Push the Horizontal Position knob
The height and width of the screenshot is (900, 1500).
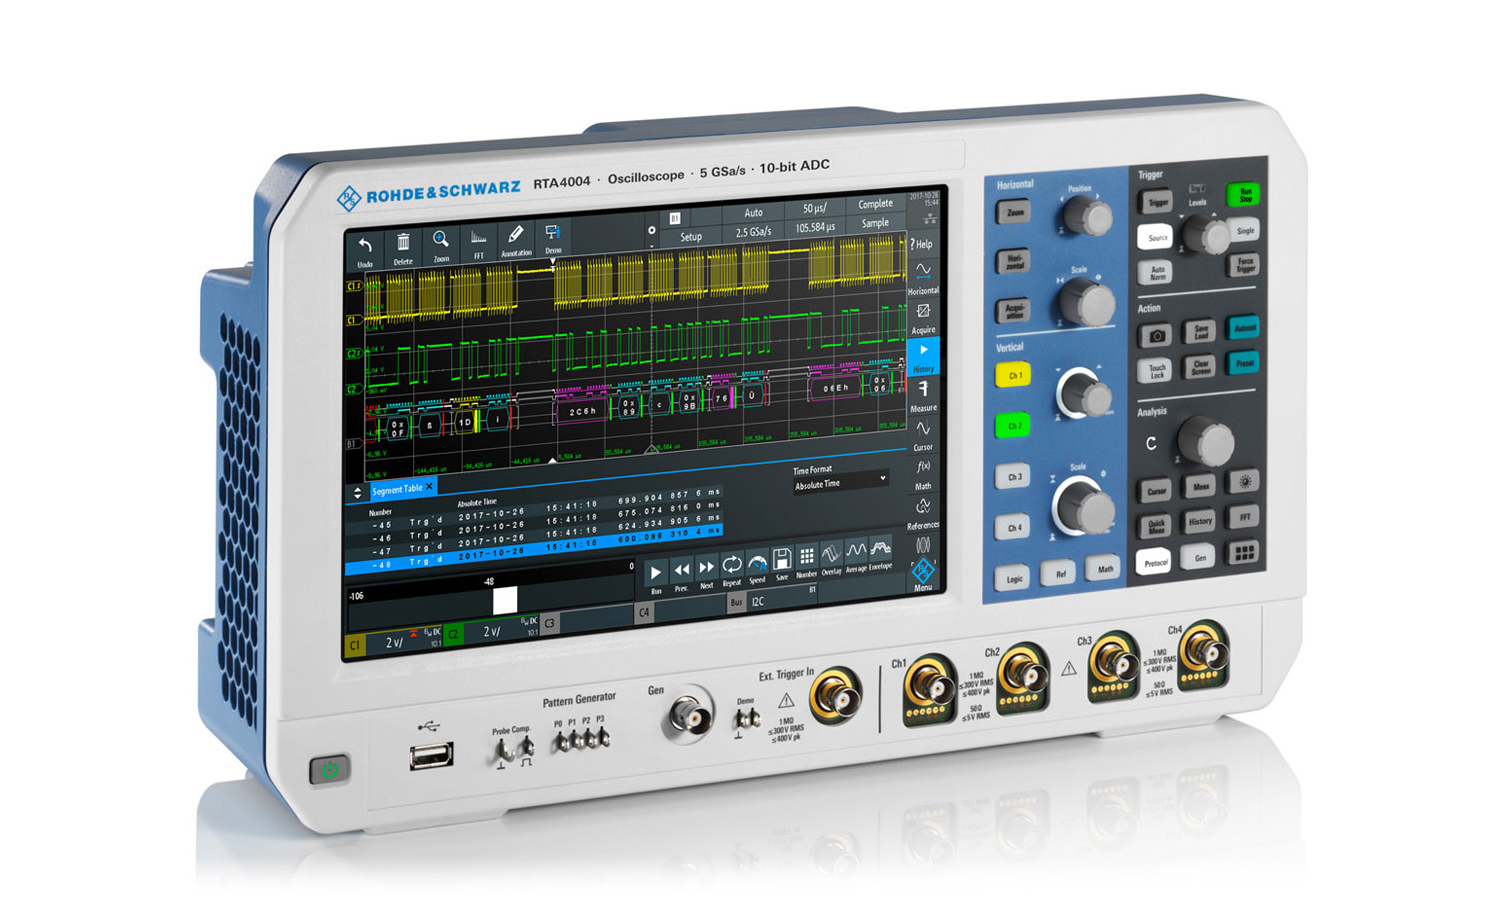tap(1086, 215)
